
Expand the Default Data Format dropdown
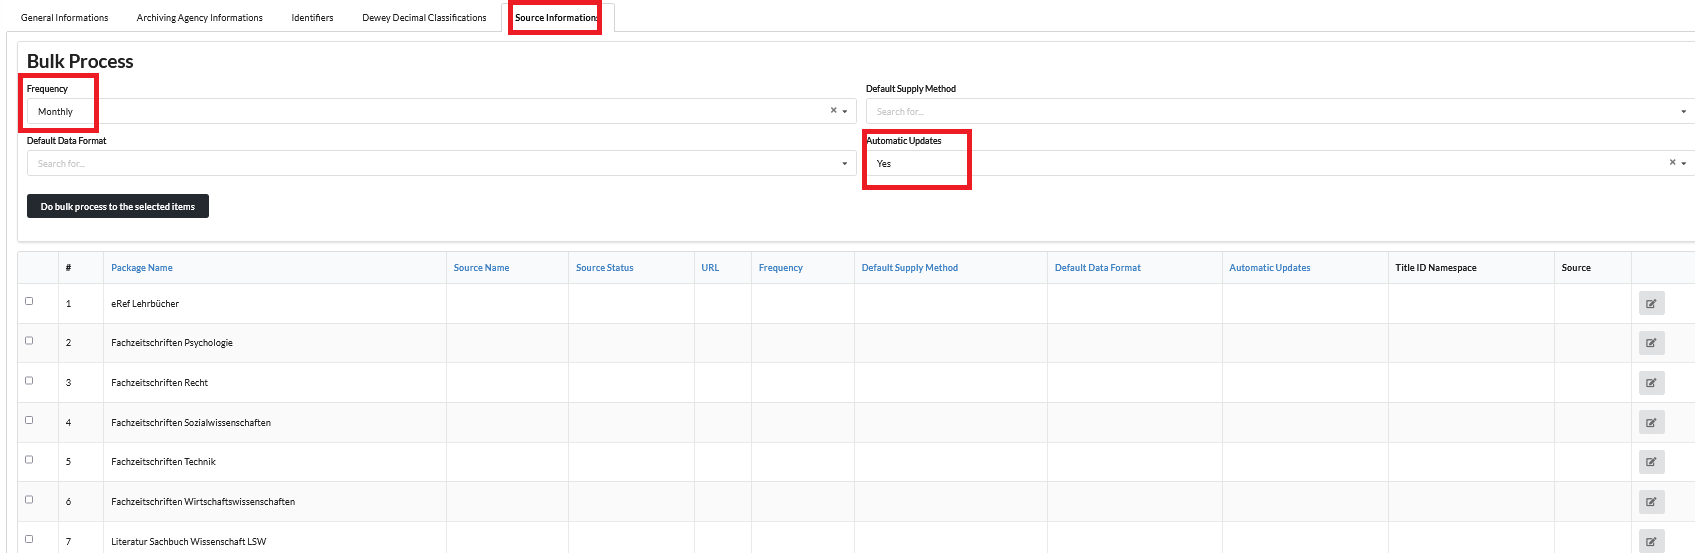tap(441, 164)
